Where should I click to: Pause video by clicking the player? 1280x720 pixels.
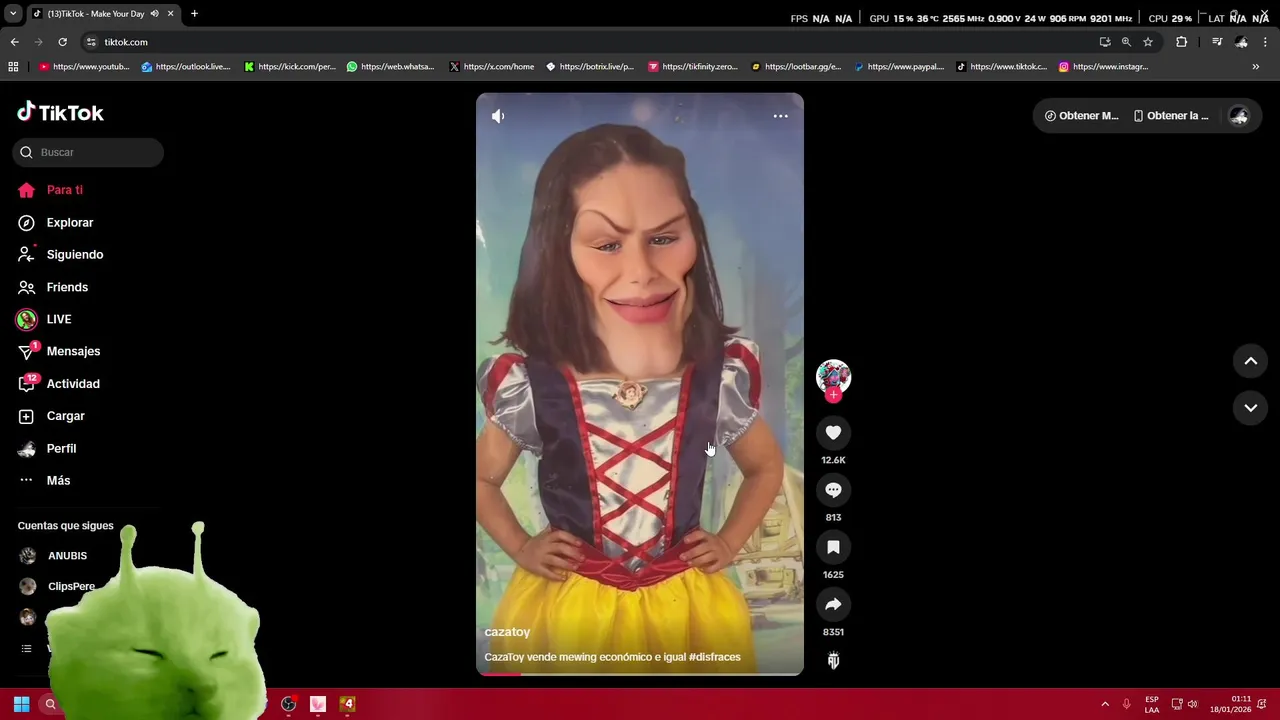[640, 384]
